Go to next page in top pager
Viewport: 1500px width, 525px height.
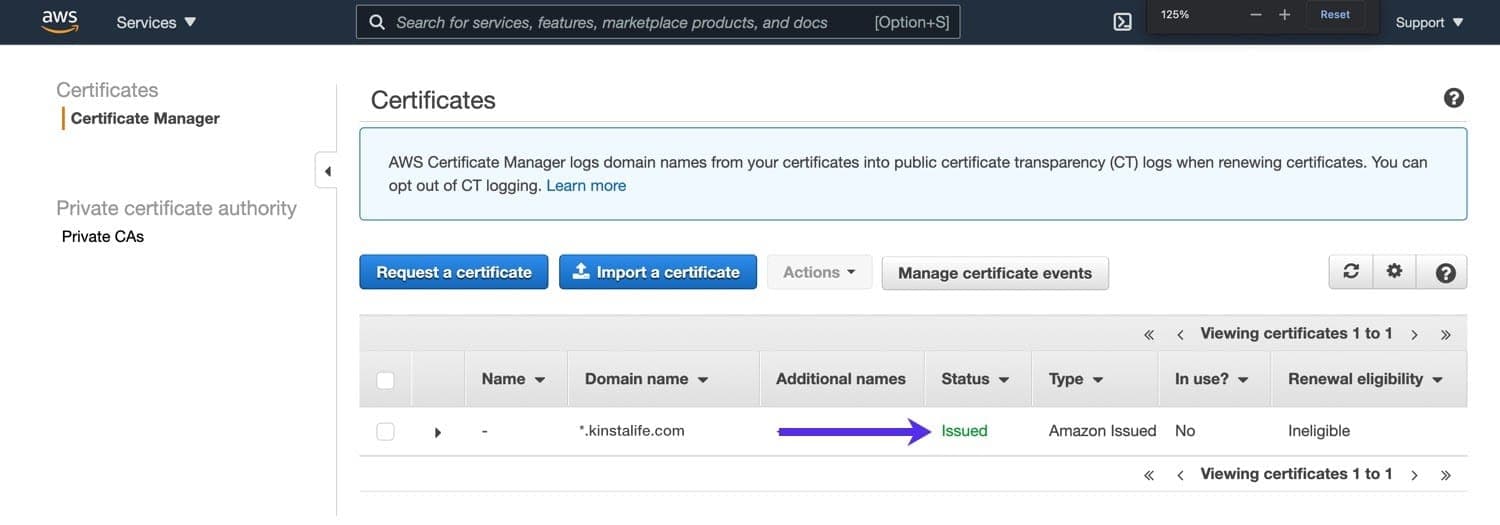1414,334
